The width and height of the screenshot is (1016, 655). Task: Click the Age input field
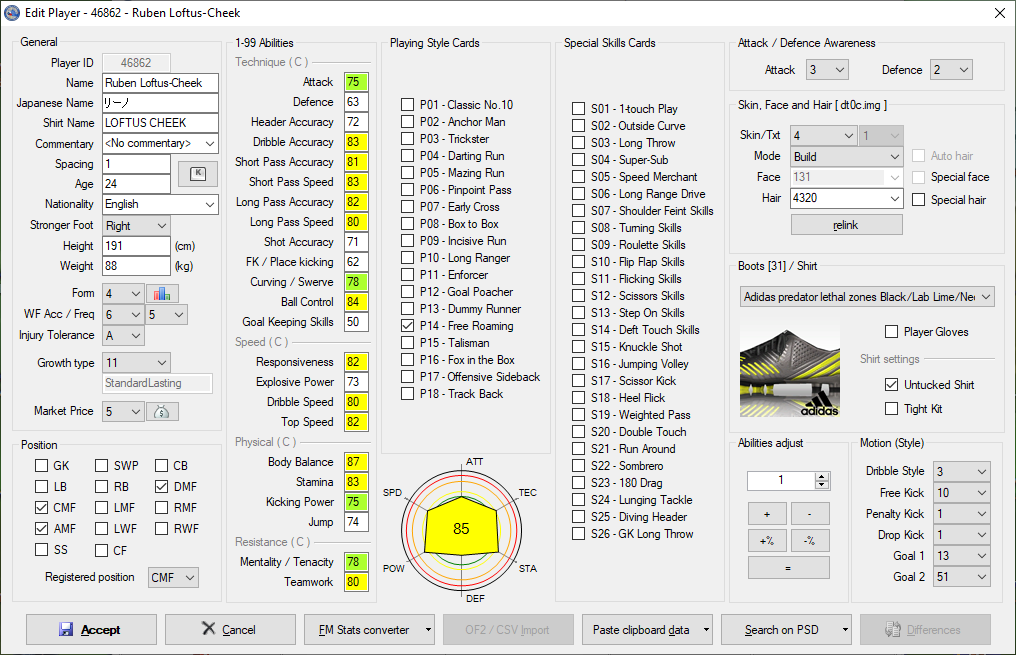[x=136, y=183]
